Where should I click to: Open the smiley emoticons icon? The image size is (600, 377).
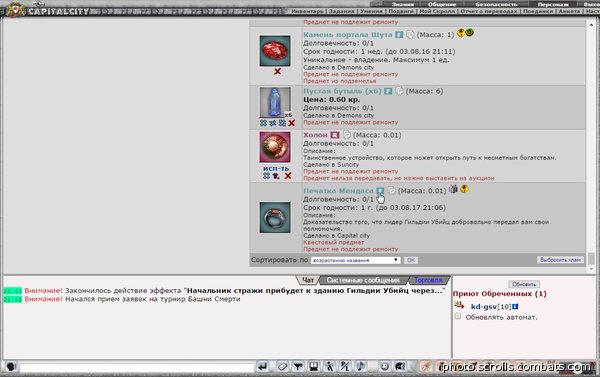click(384, 367)
